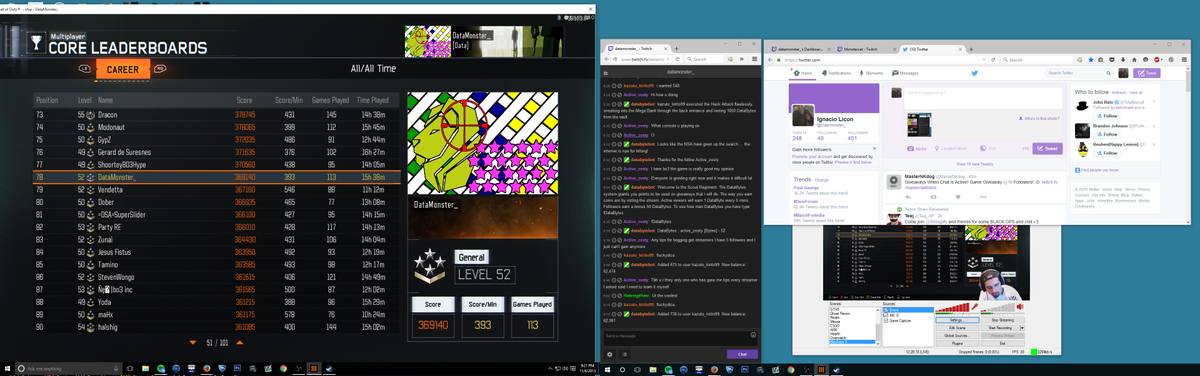Viewport: 1200px width, 376px height.
Task: Click Stop Streaming in OBS
Action: 1002,320
